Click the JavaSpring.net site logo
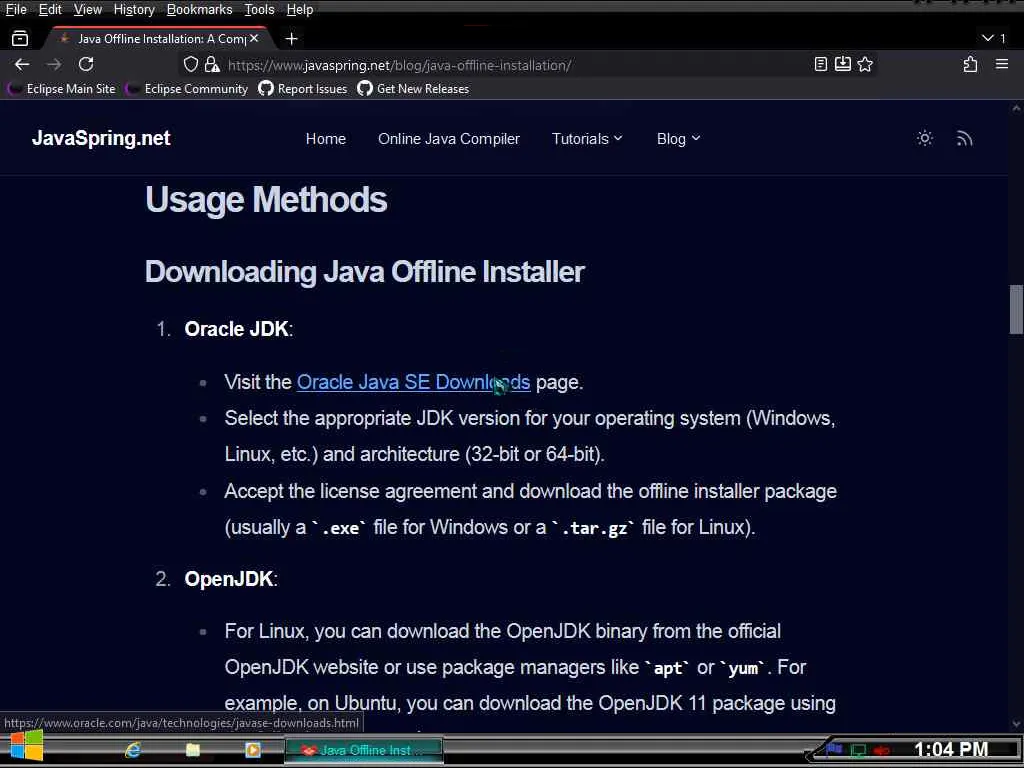 [101, 138]
